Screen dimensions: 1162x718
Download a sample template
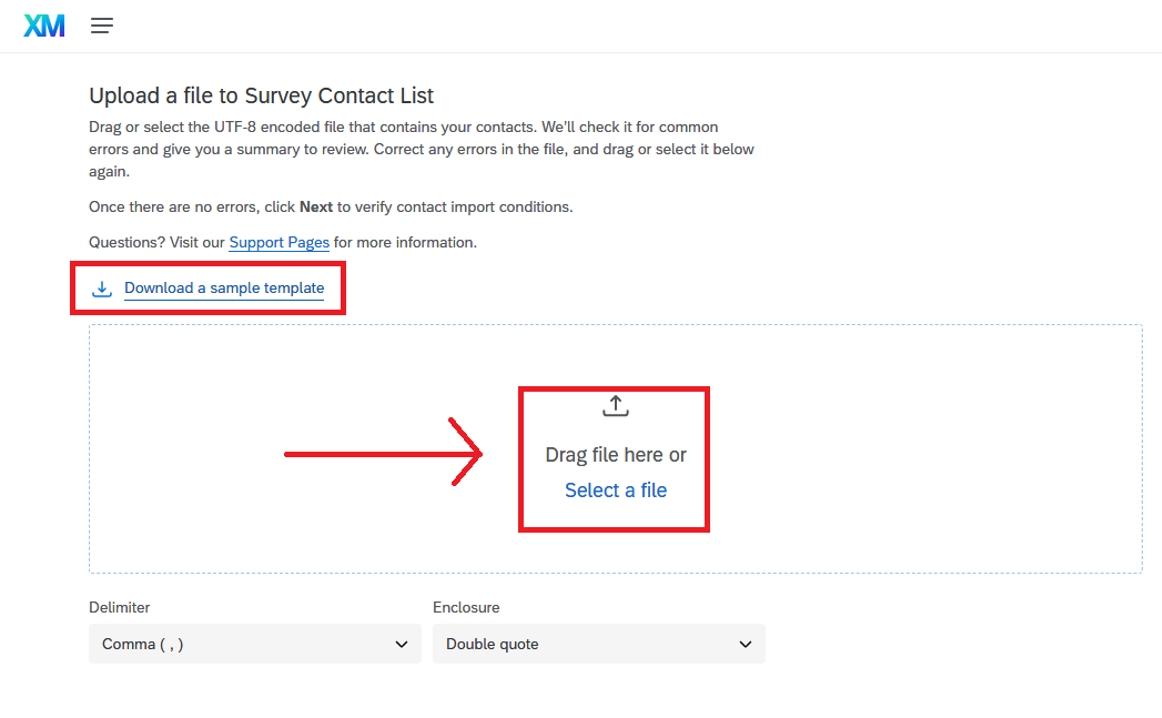224,289
